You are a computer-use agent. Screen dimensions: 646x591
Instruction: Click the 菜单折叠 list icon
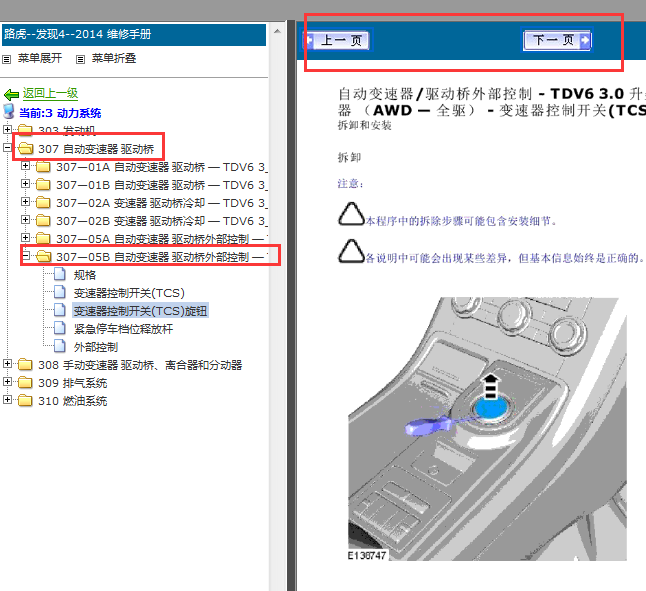80,59
